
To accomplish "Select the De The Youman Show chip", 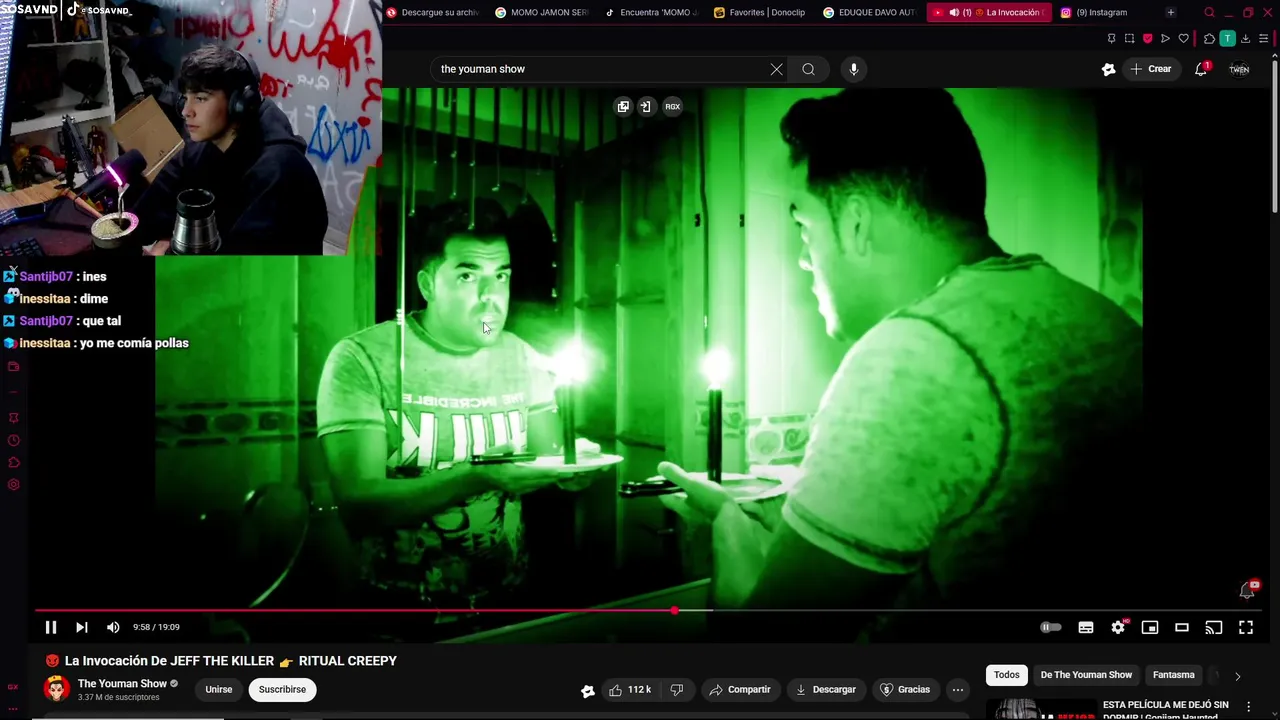I will [1086, 675].
